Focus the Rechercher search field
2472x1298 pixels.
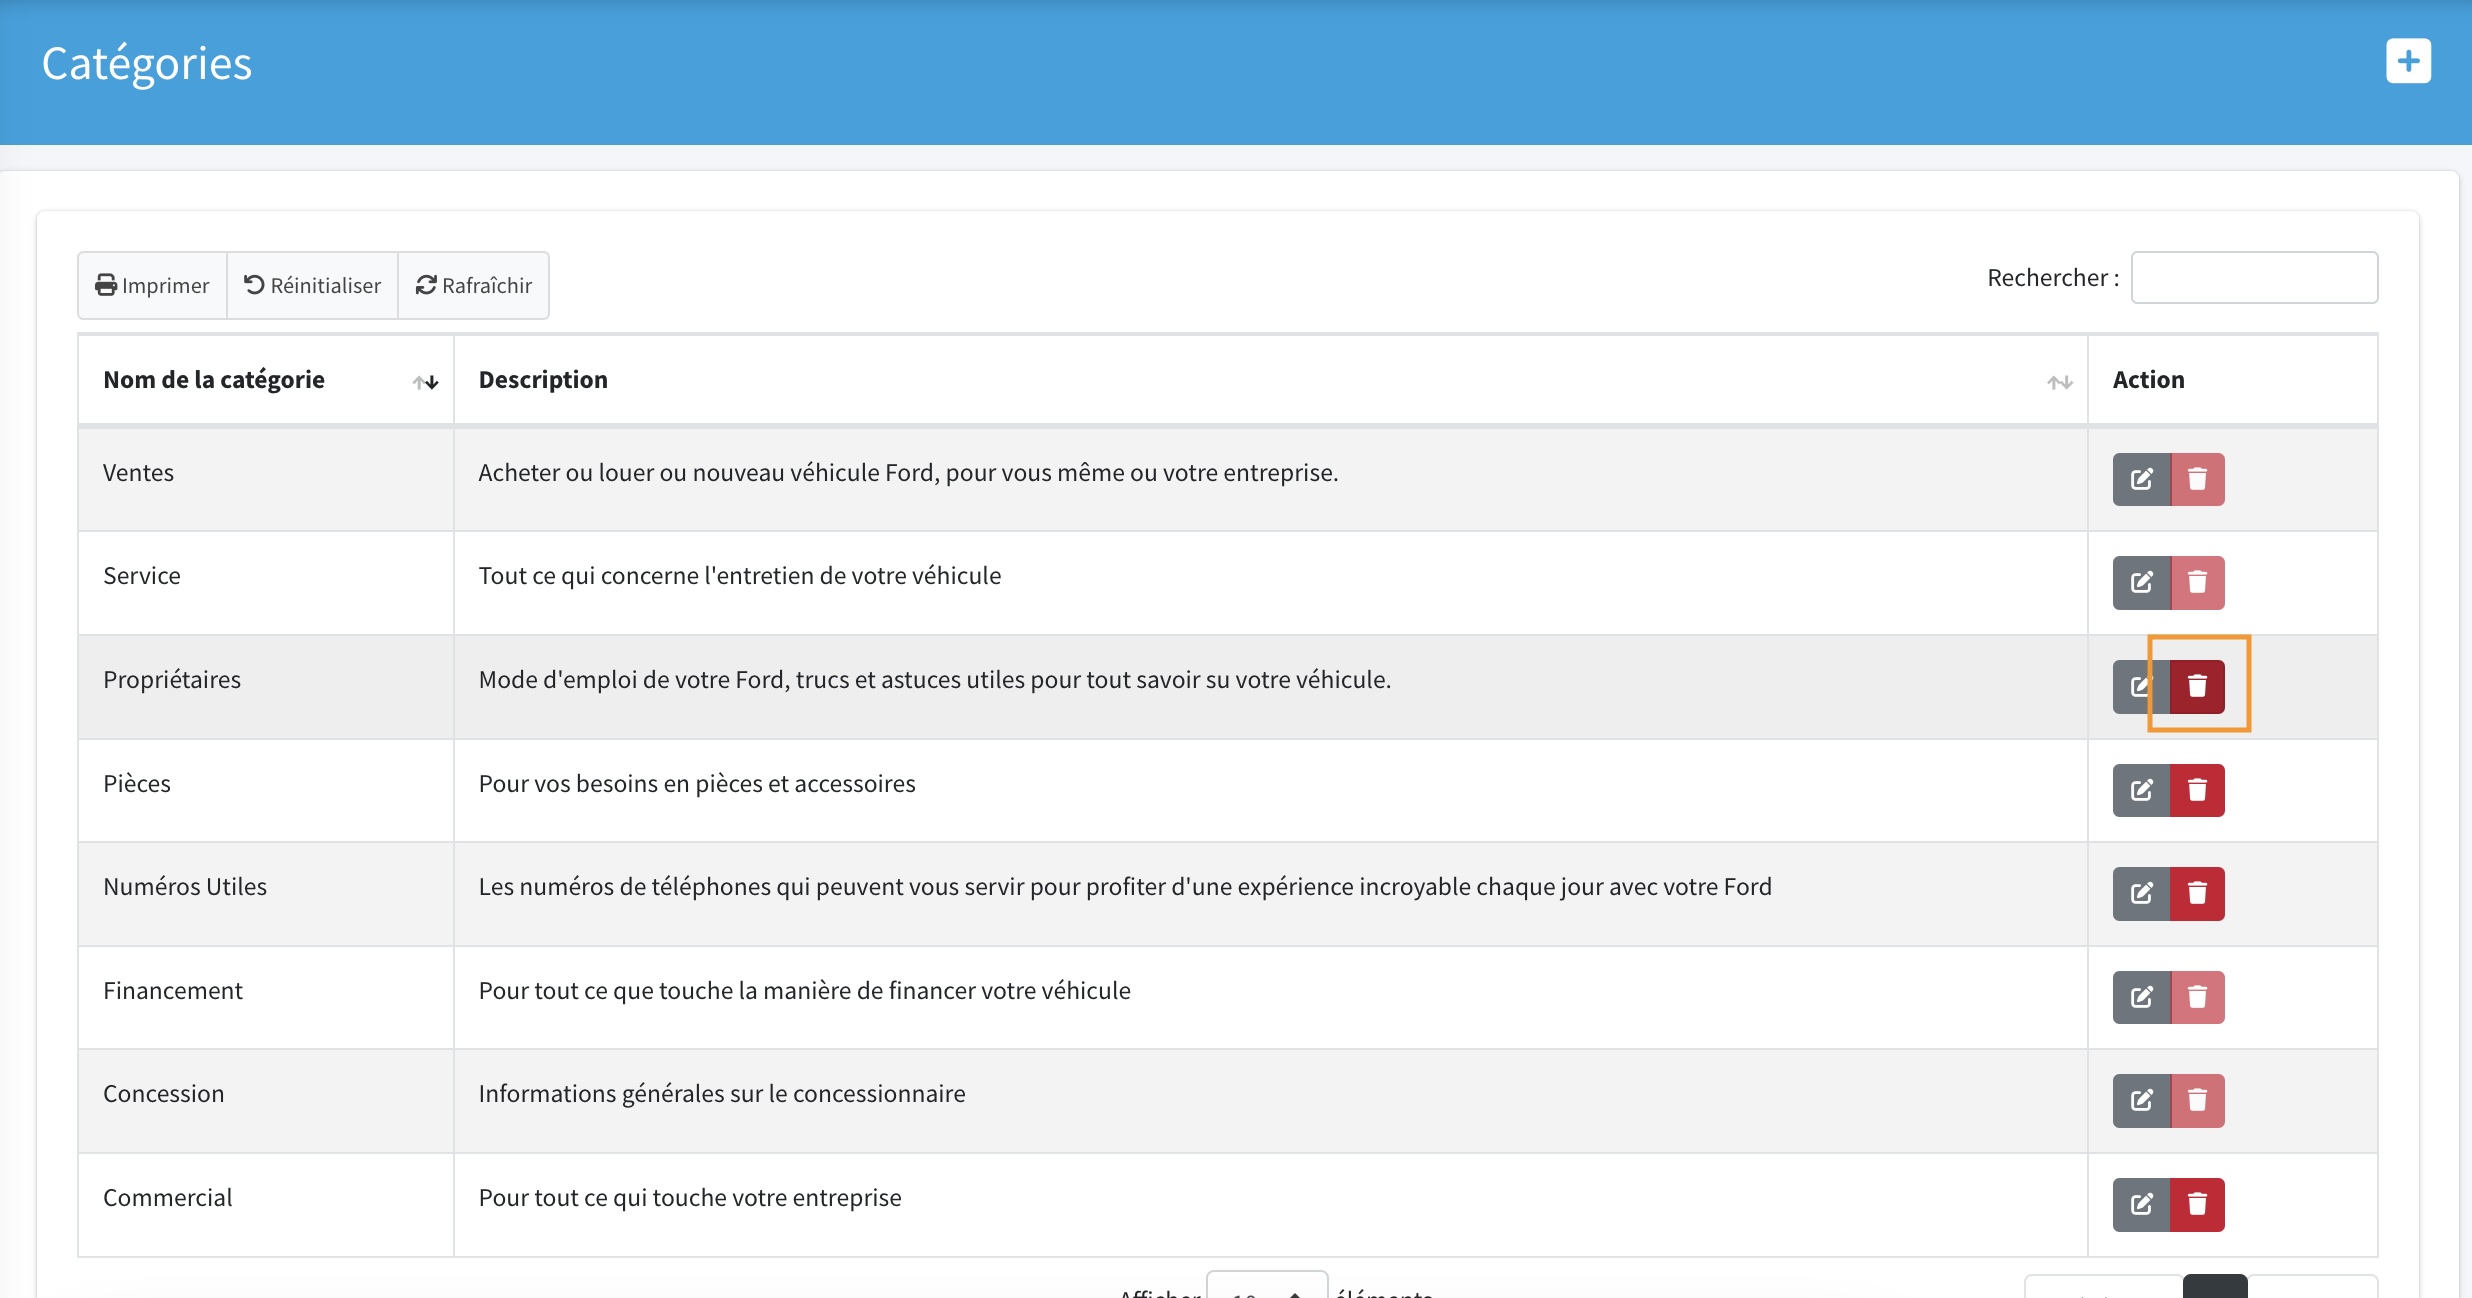click(x=2254, y=277)
